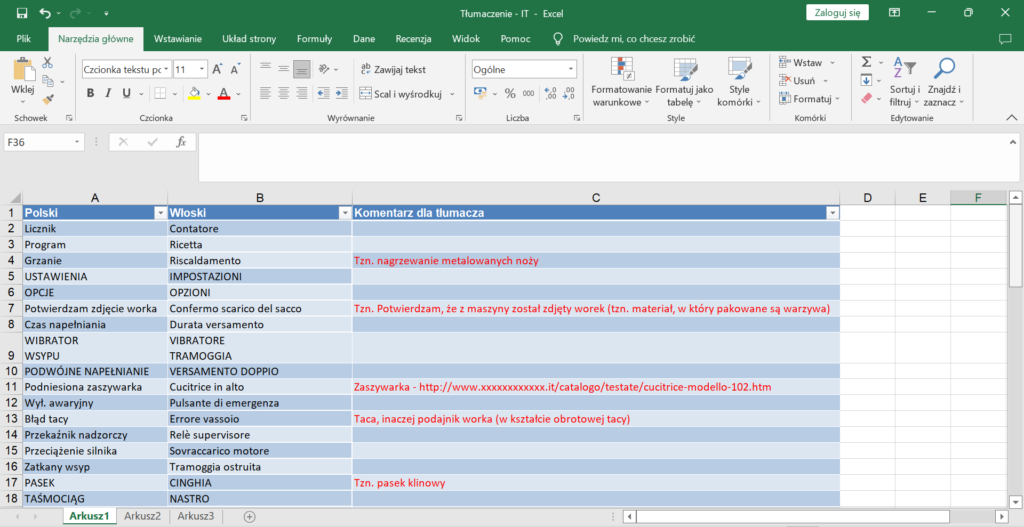
Task: Change text orientation with the angled icon
Action: tap(324, 69)
